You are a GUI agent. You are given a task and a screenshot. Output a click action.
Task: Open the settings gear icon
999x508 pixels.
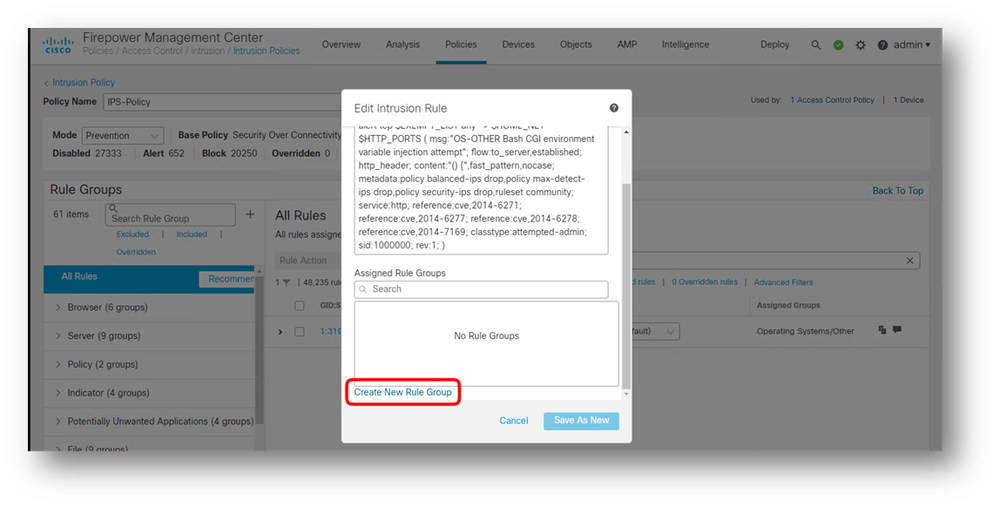point(860,45)
